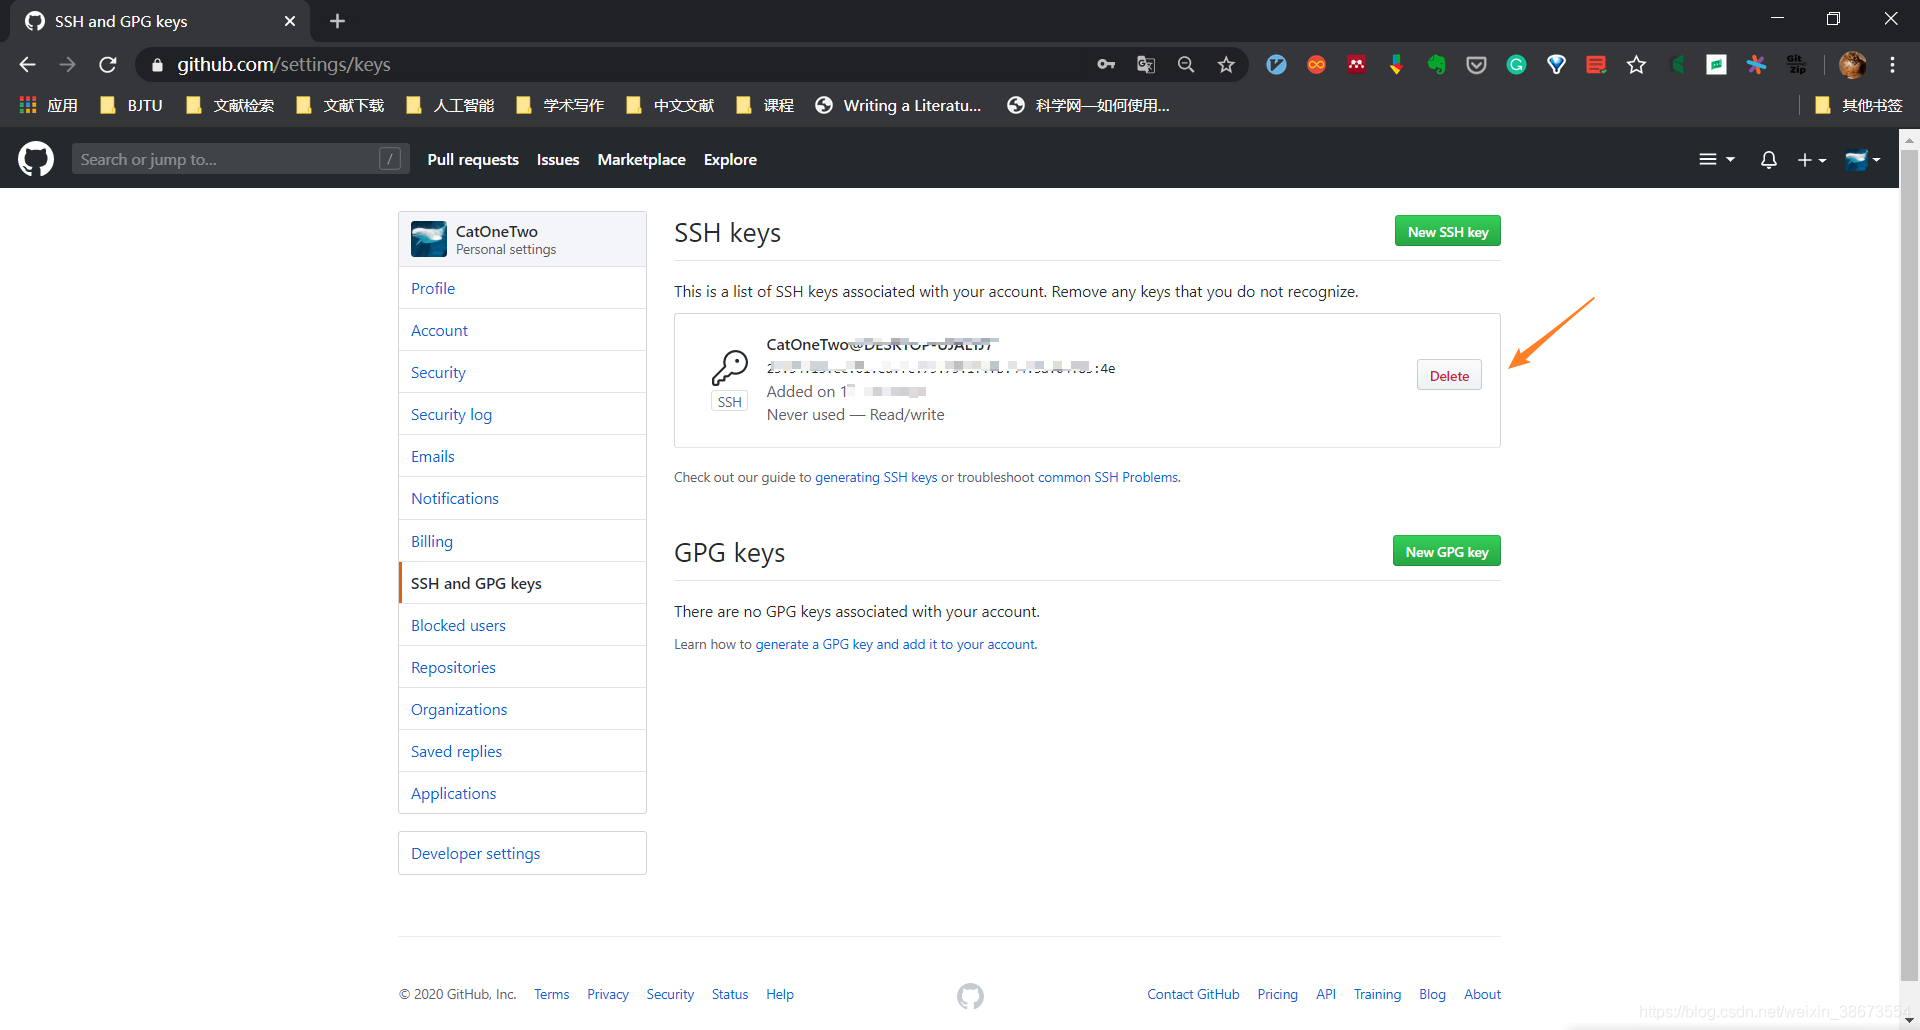Select Account in settings sidebar
This screenshot has width=1920, height=1030.
point(522,330)
